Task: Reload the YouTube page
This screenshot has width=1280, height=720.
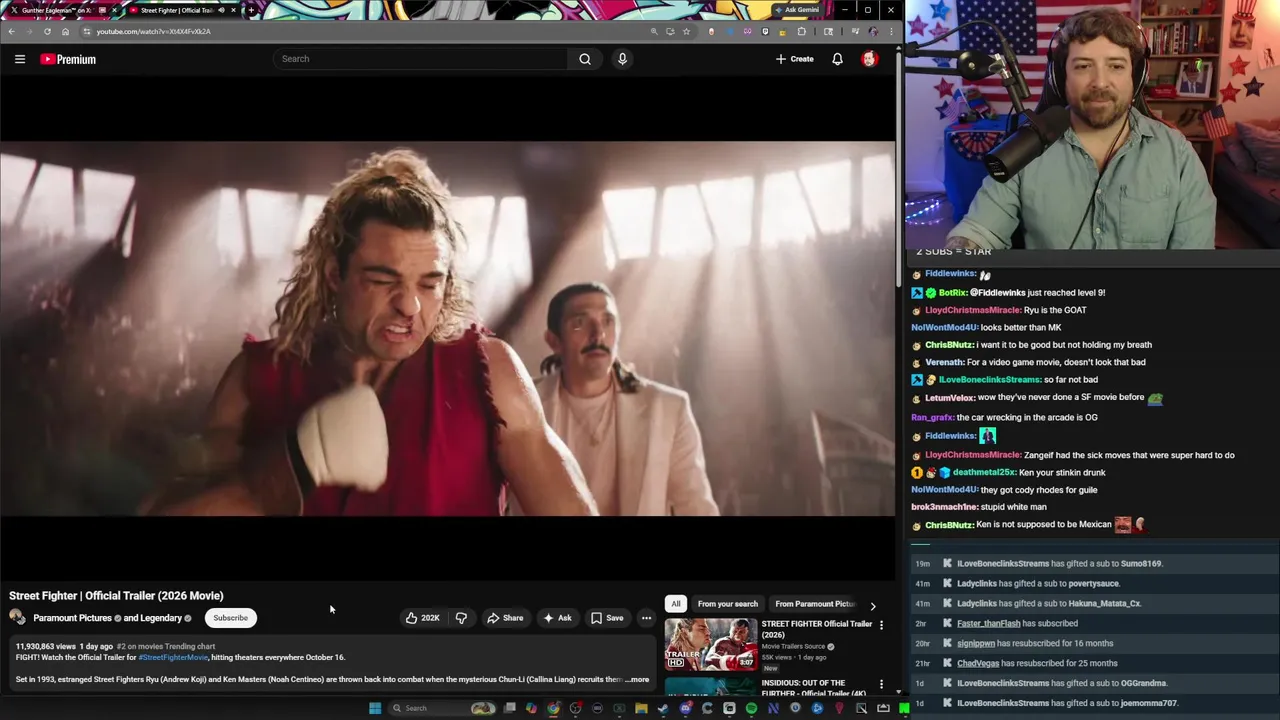Action: coord(47,32)
